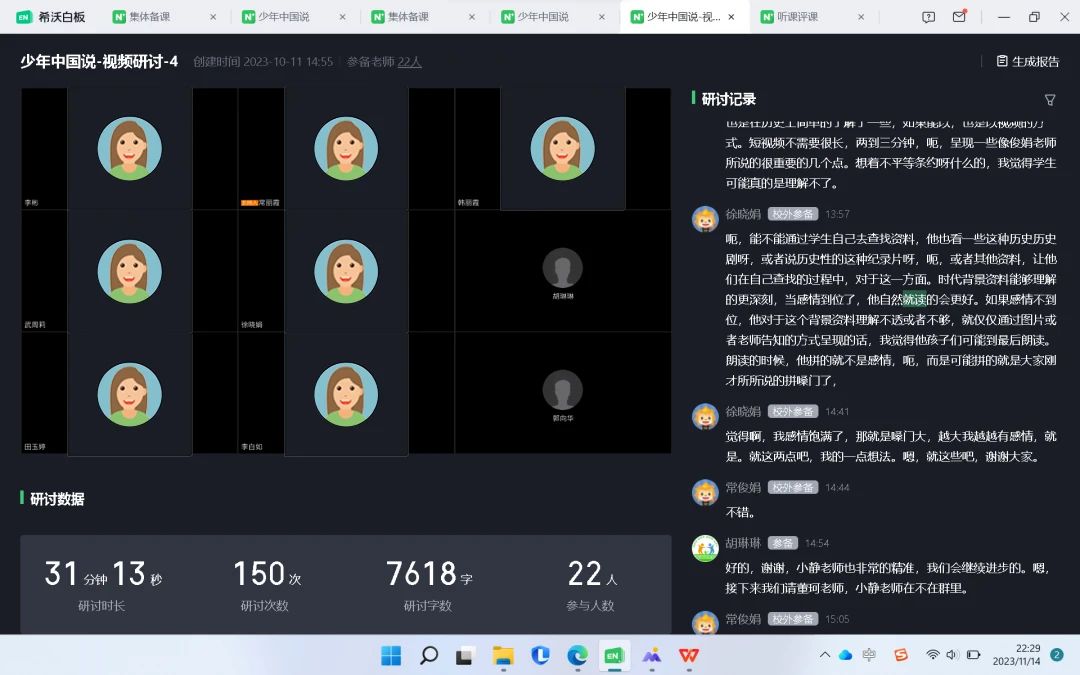
Task: Select 胡琳琳's grey avatar video tile
Action: pos(562,267)
